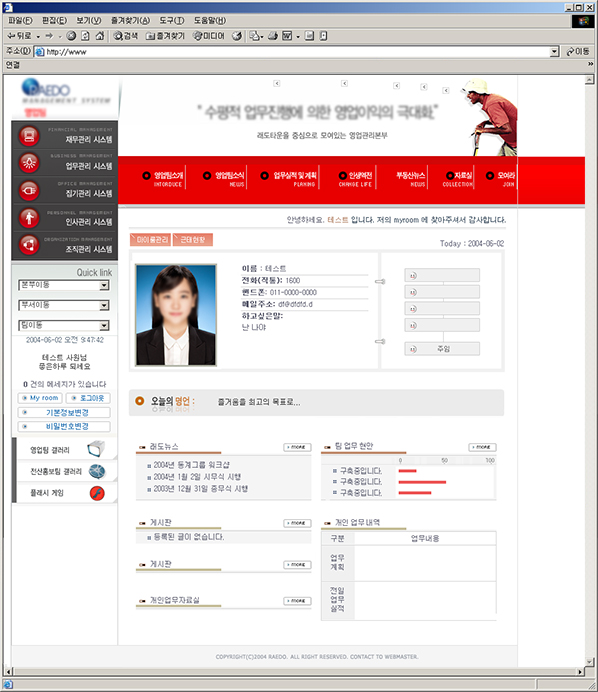Open the address bar history dropdown arrow
This screenshot has height=692, width=598.
pyautogui.click(x=555, y=52)
